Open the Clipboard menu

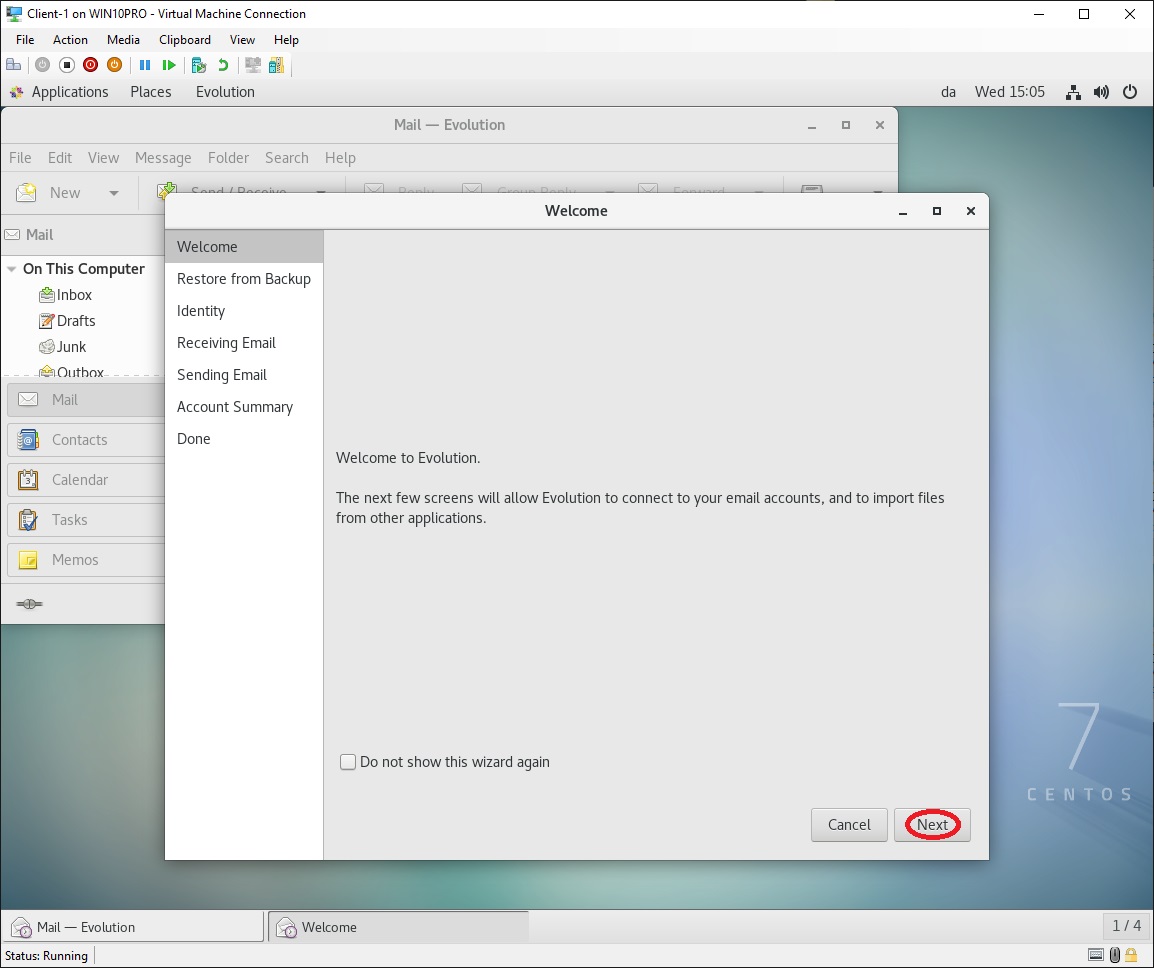pyautogui.click(x=185, y=40)
